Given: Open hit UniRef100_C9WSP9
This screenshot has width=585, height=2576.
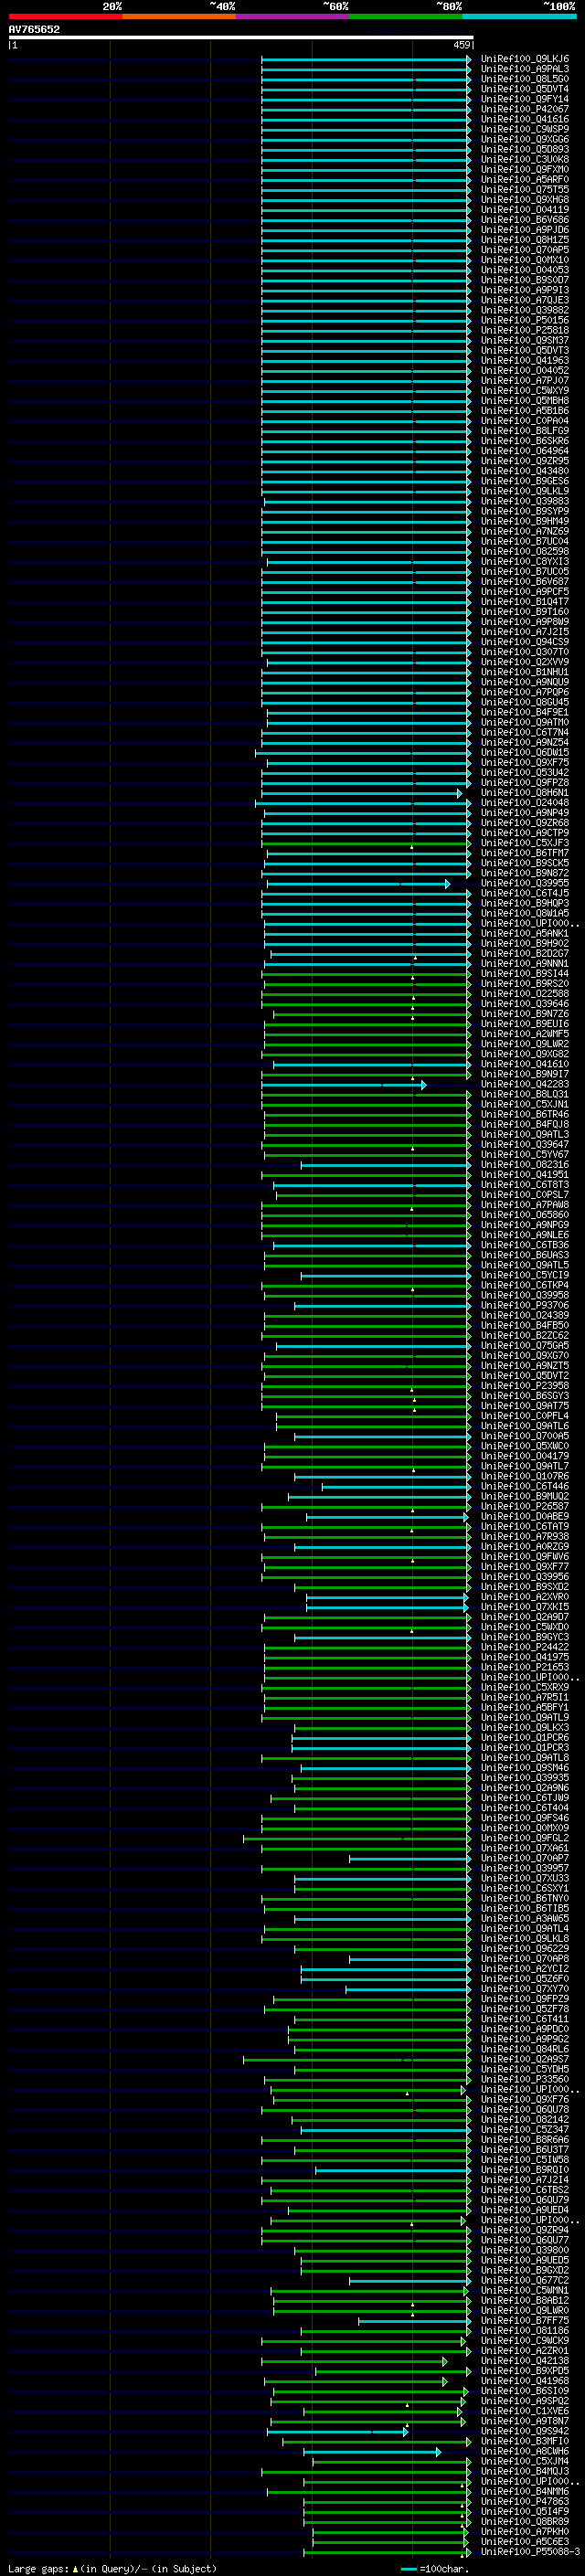Looking at the screenshot, I should click(x=525, y=129).
